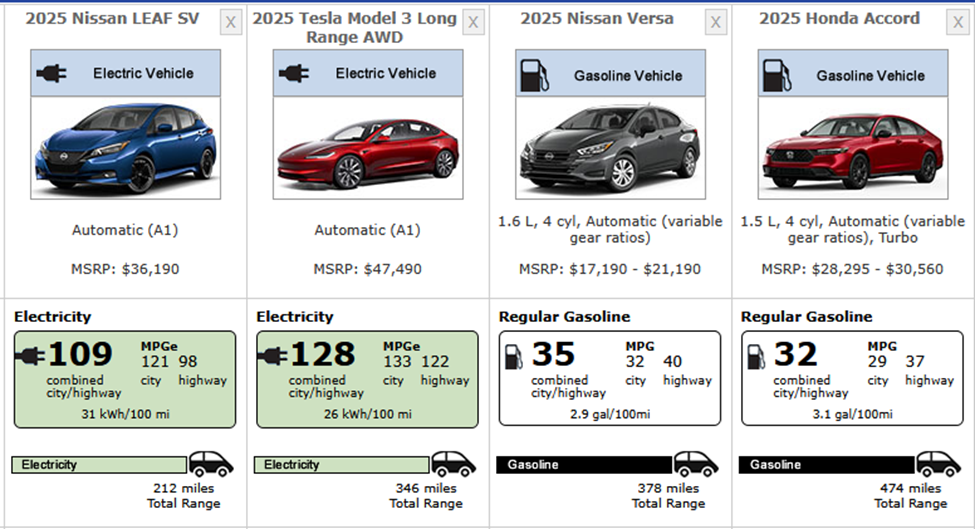The width and height of the screenshot is (975, 529).
Task: Select the gray Nissan Versa photo
Action: [x=610, y=150]
